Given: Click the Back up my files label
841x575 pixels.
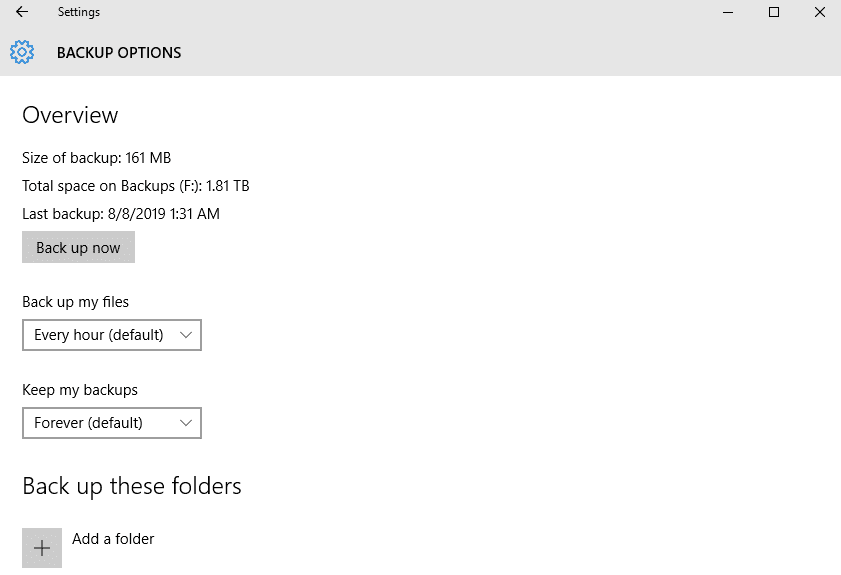Looking at the screenshot, I should pyautogui.click(x=75, y=302).
